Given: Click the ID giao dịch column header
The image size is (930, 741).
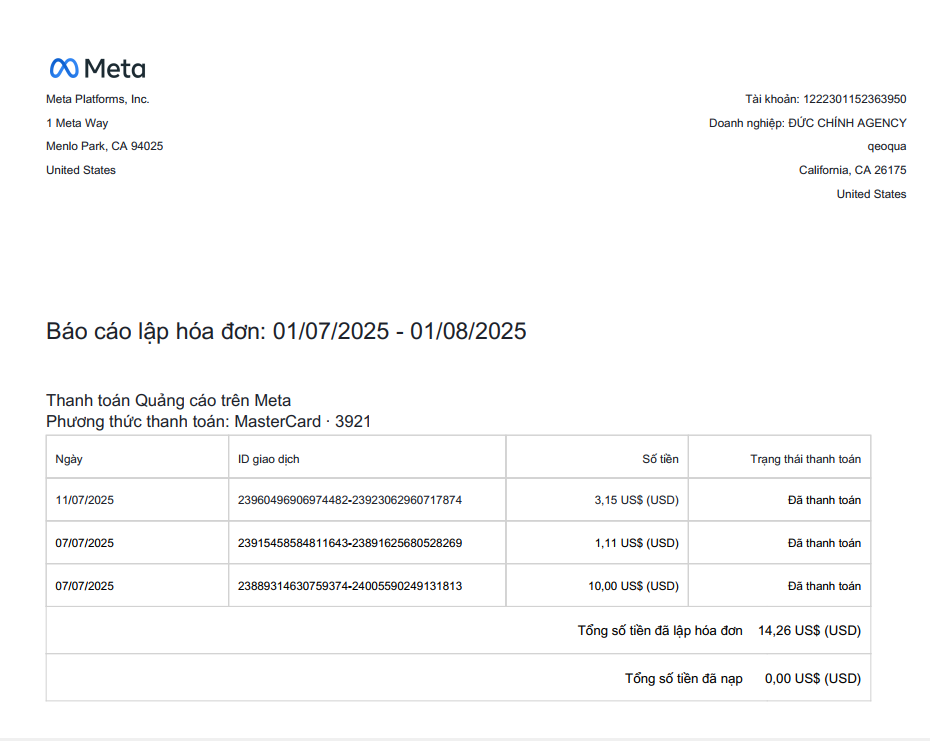Looking at the screenshot, I should [x=268, y=459].
